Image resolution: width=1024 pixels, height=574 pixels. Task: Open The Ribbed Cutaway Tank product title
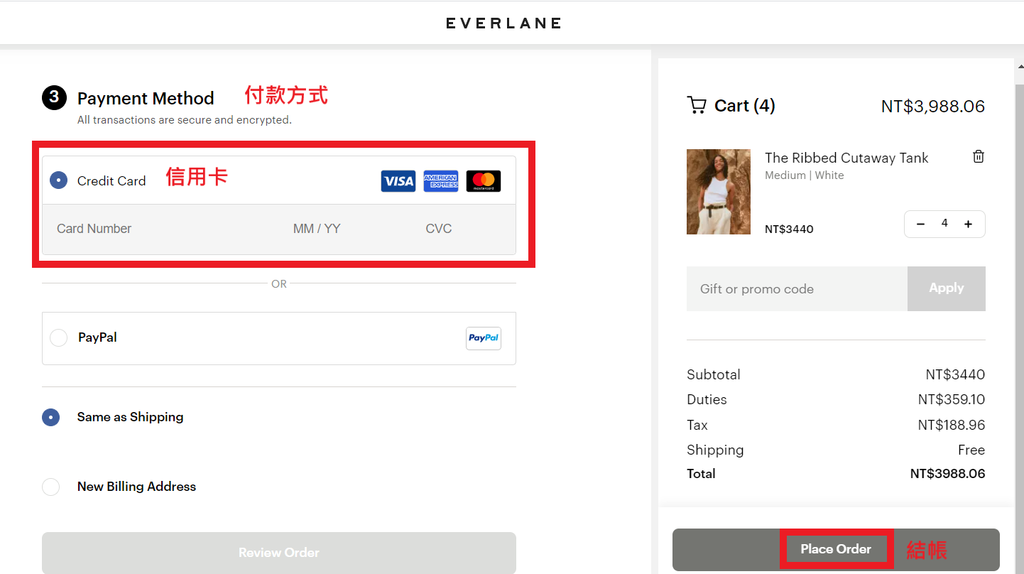(x=846, y=158)
